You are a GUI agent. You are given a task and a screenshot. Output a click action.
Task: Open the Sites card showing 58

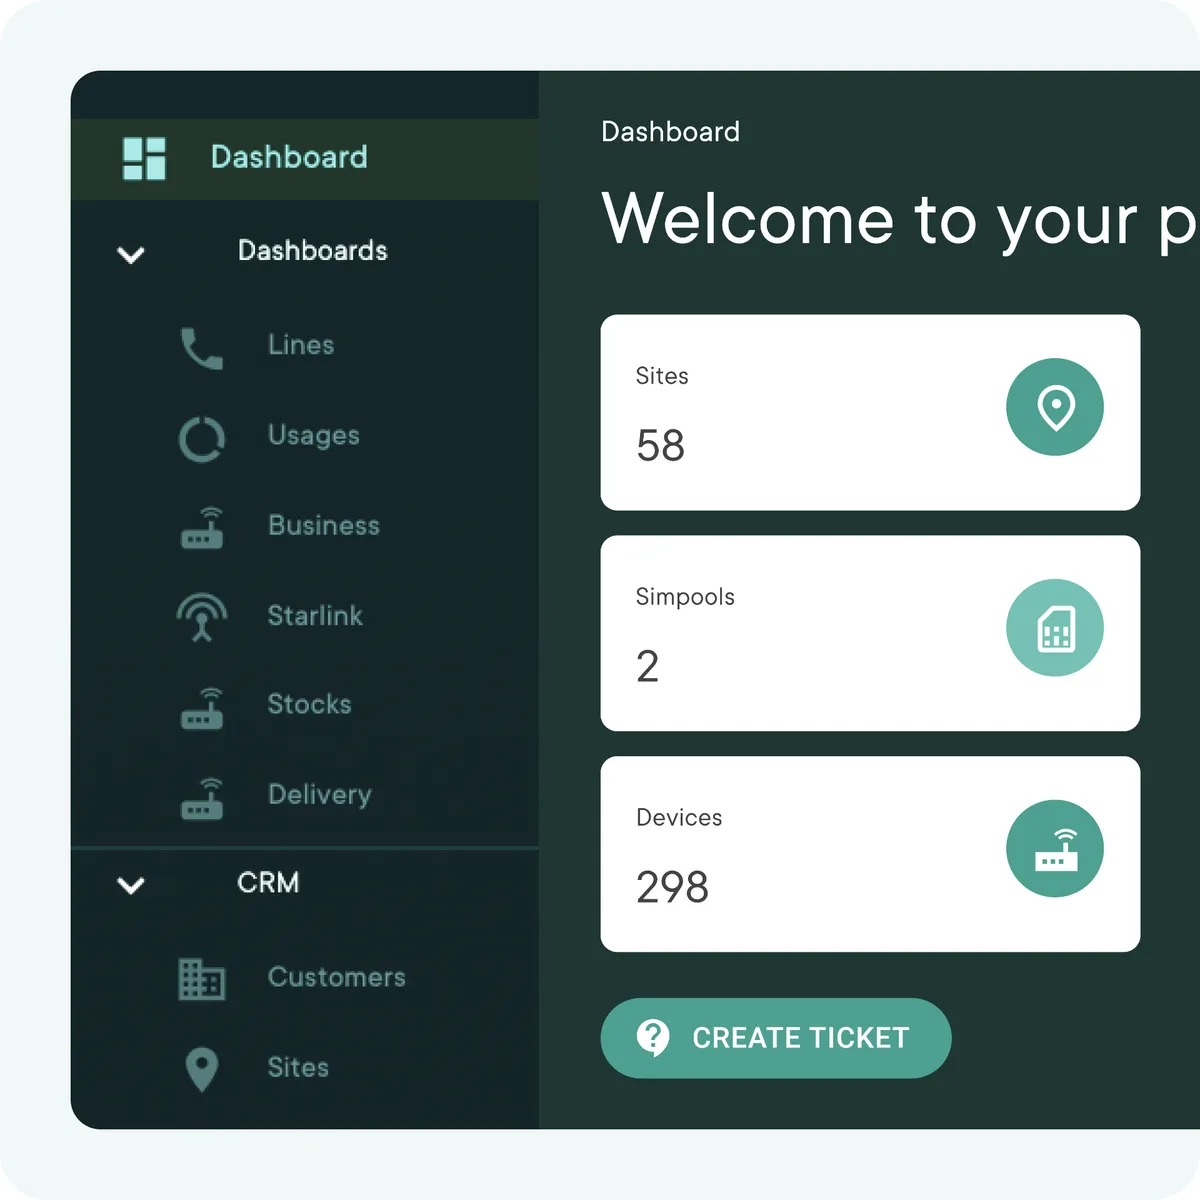pyautogui.click(x=870, y=413)
